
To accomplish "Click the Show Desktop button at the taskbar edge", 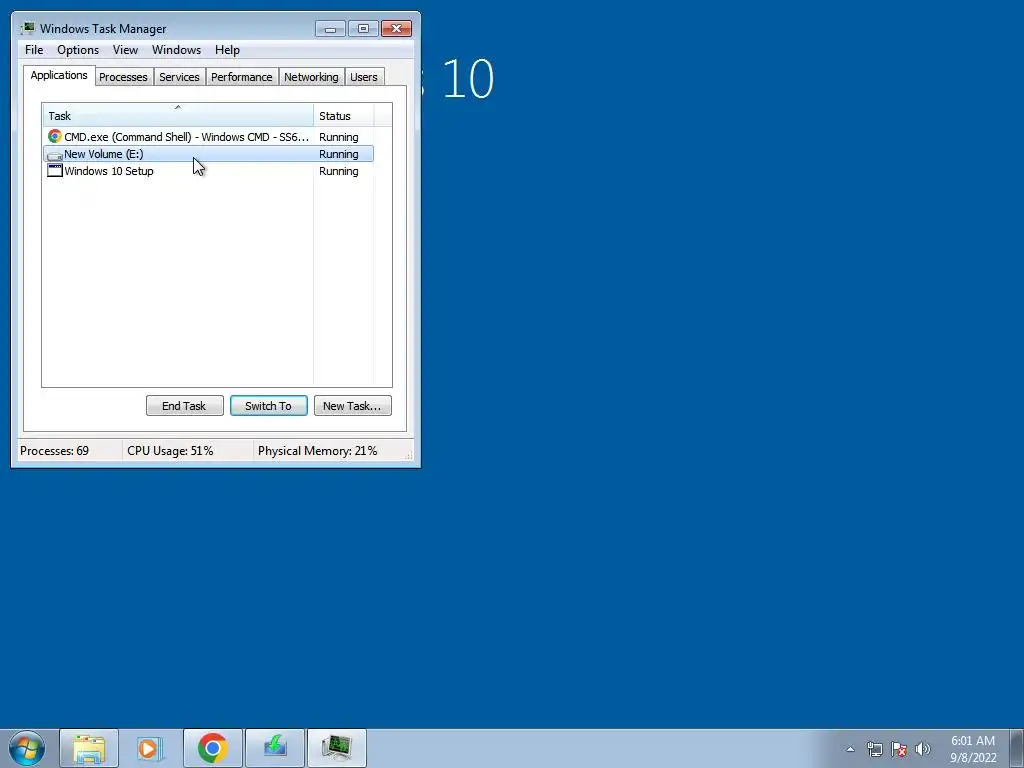I will click(1017, 748).
